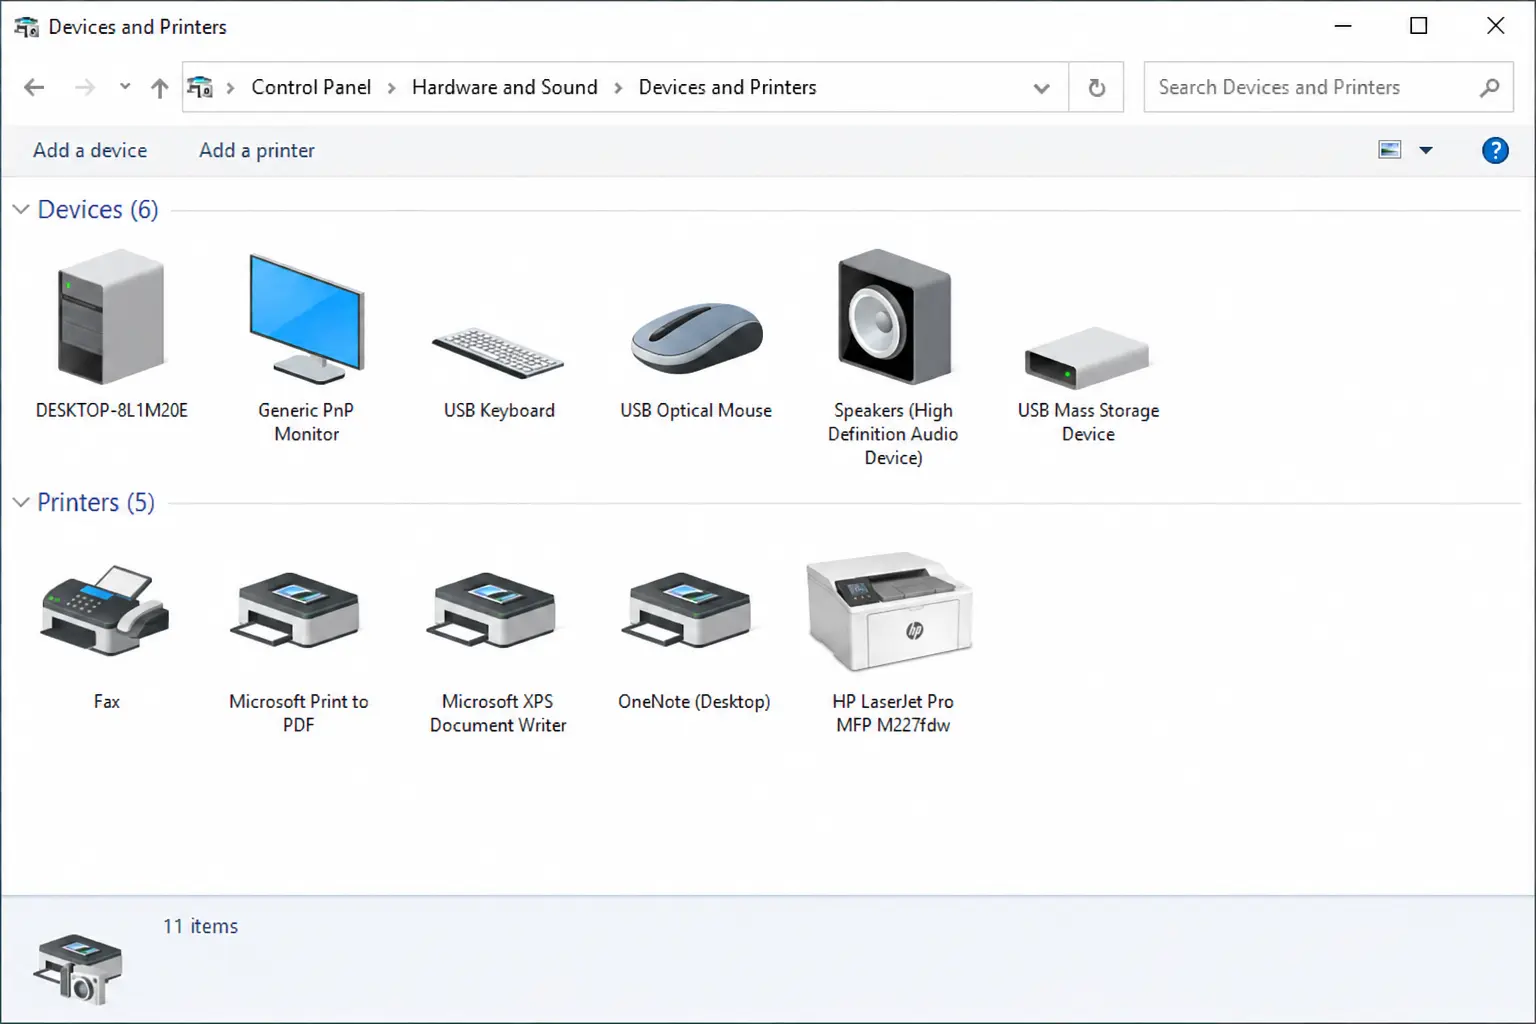The image size is (1536, 1024).
Task: Open the blue help question mark
Action: point(1495,150)
